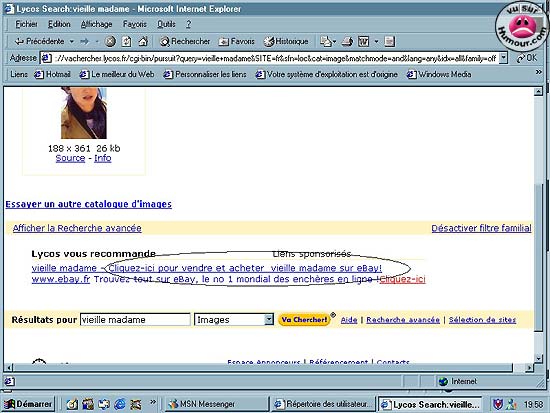The height and width of the screenshot is (413, 550).
Task: Open the Images category combo box
Action: [234, 320]
